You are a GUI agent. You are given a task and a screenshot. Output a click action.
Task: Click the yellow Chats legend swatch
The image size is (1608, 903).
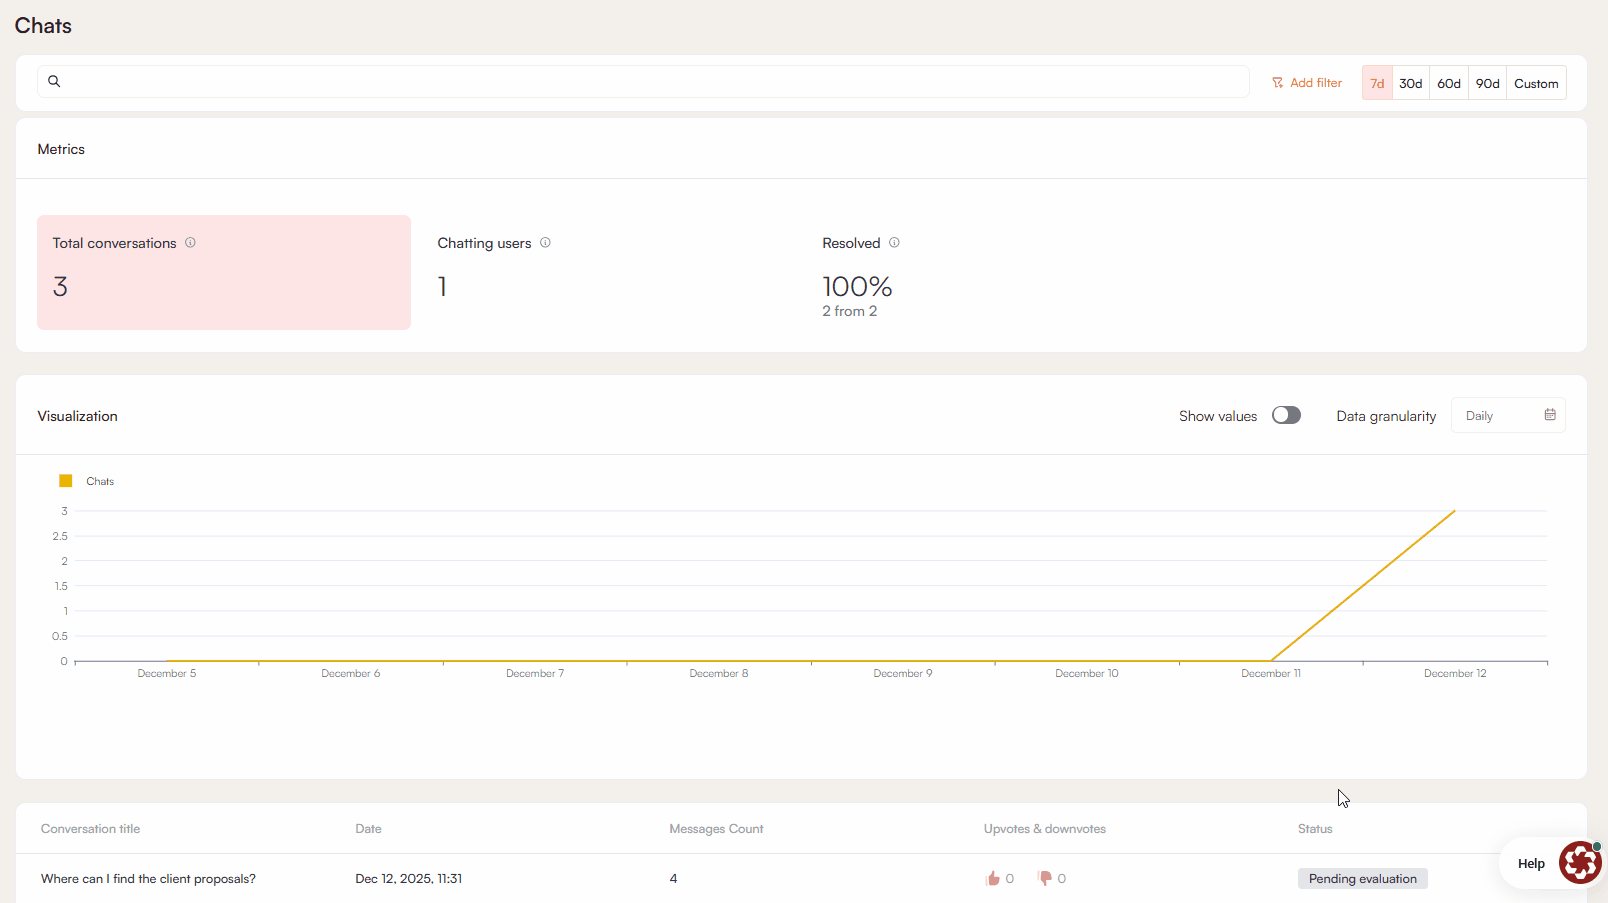[x=66, y=481]
